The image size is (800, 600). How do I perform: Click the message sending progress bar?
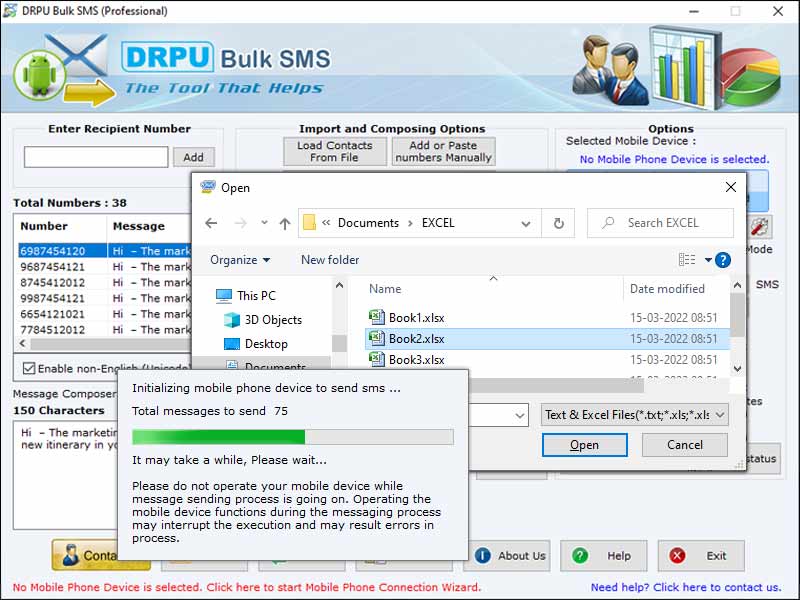pos(294,435)
